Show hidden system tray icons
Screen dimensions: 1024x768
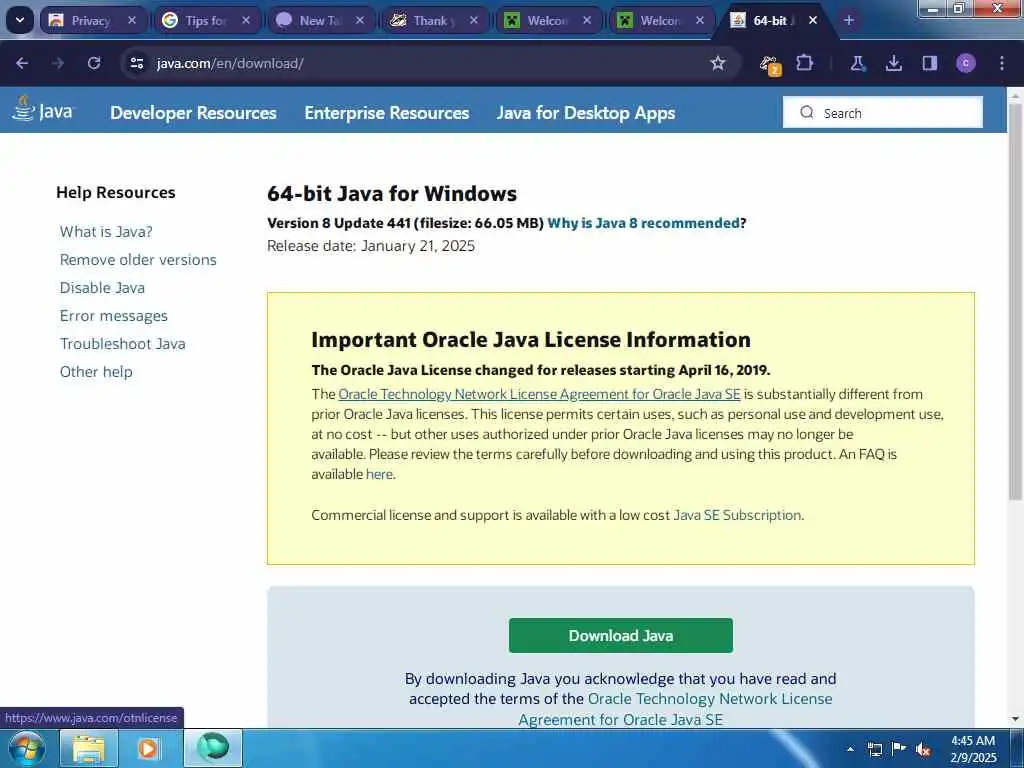click(x=850, y=749)
